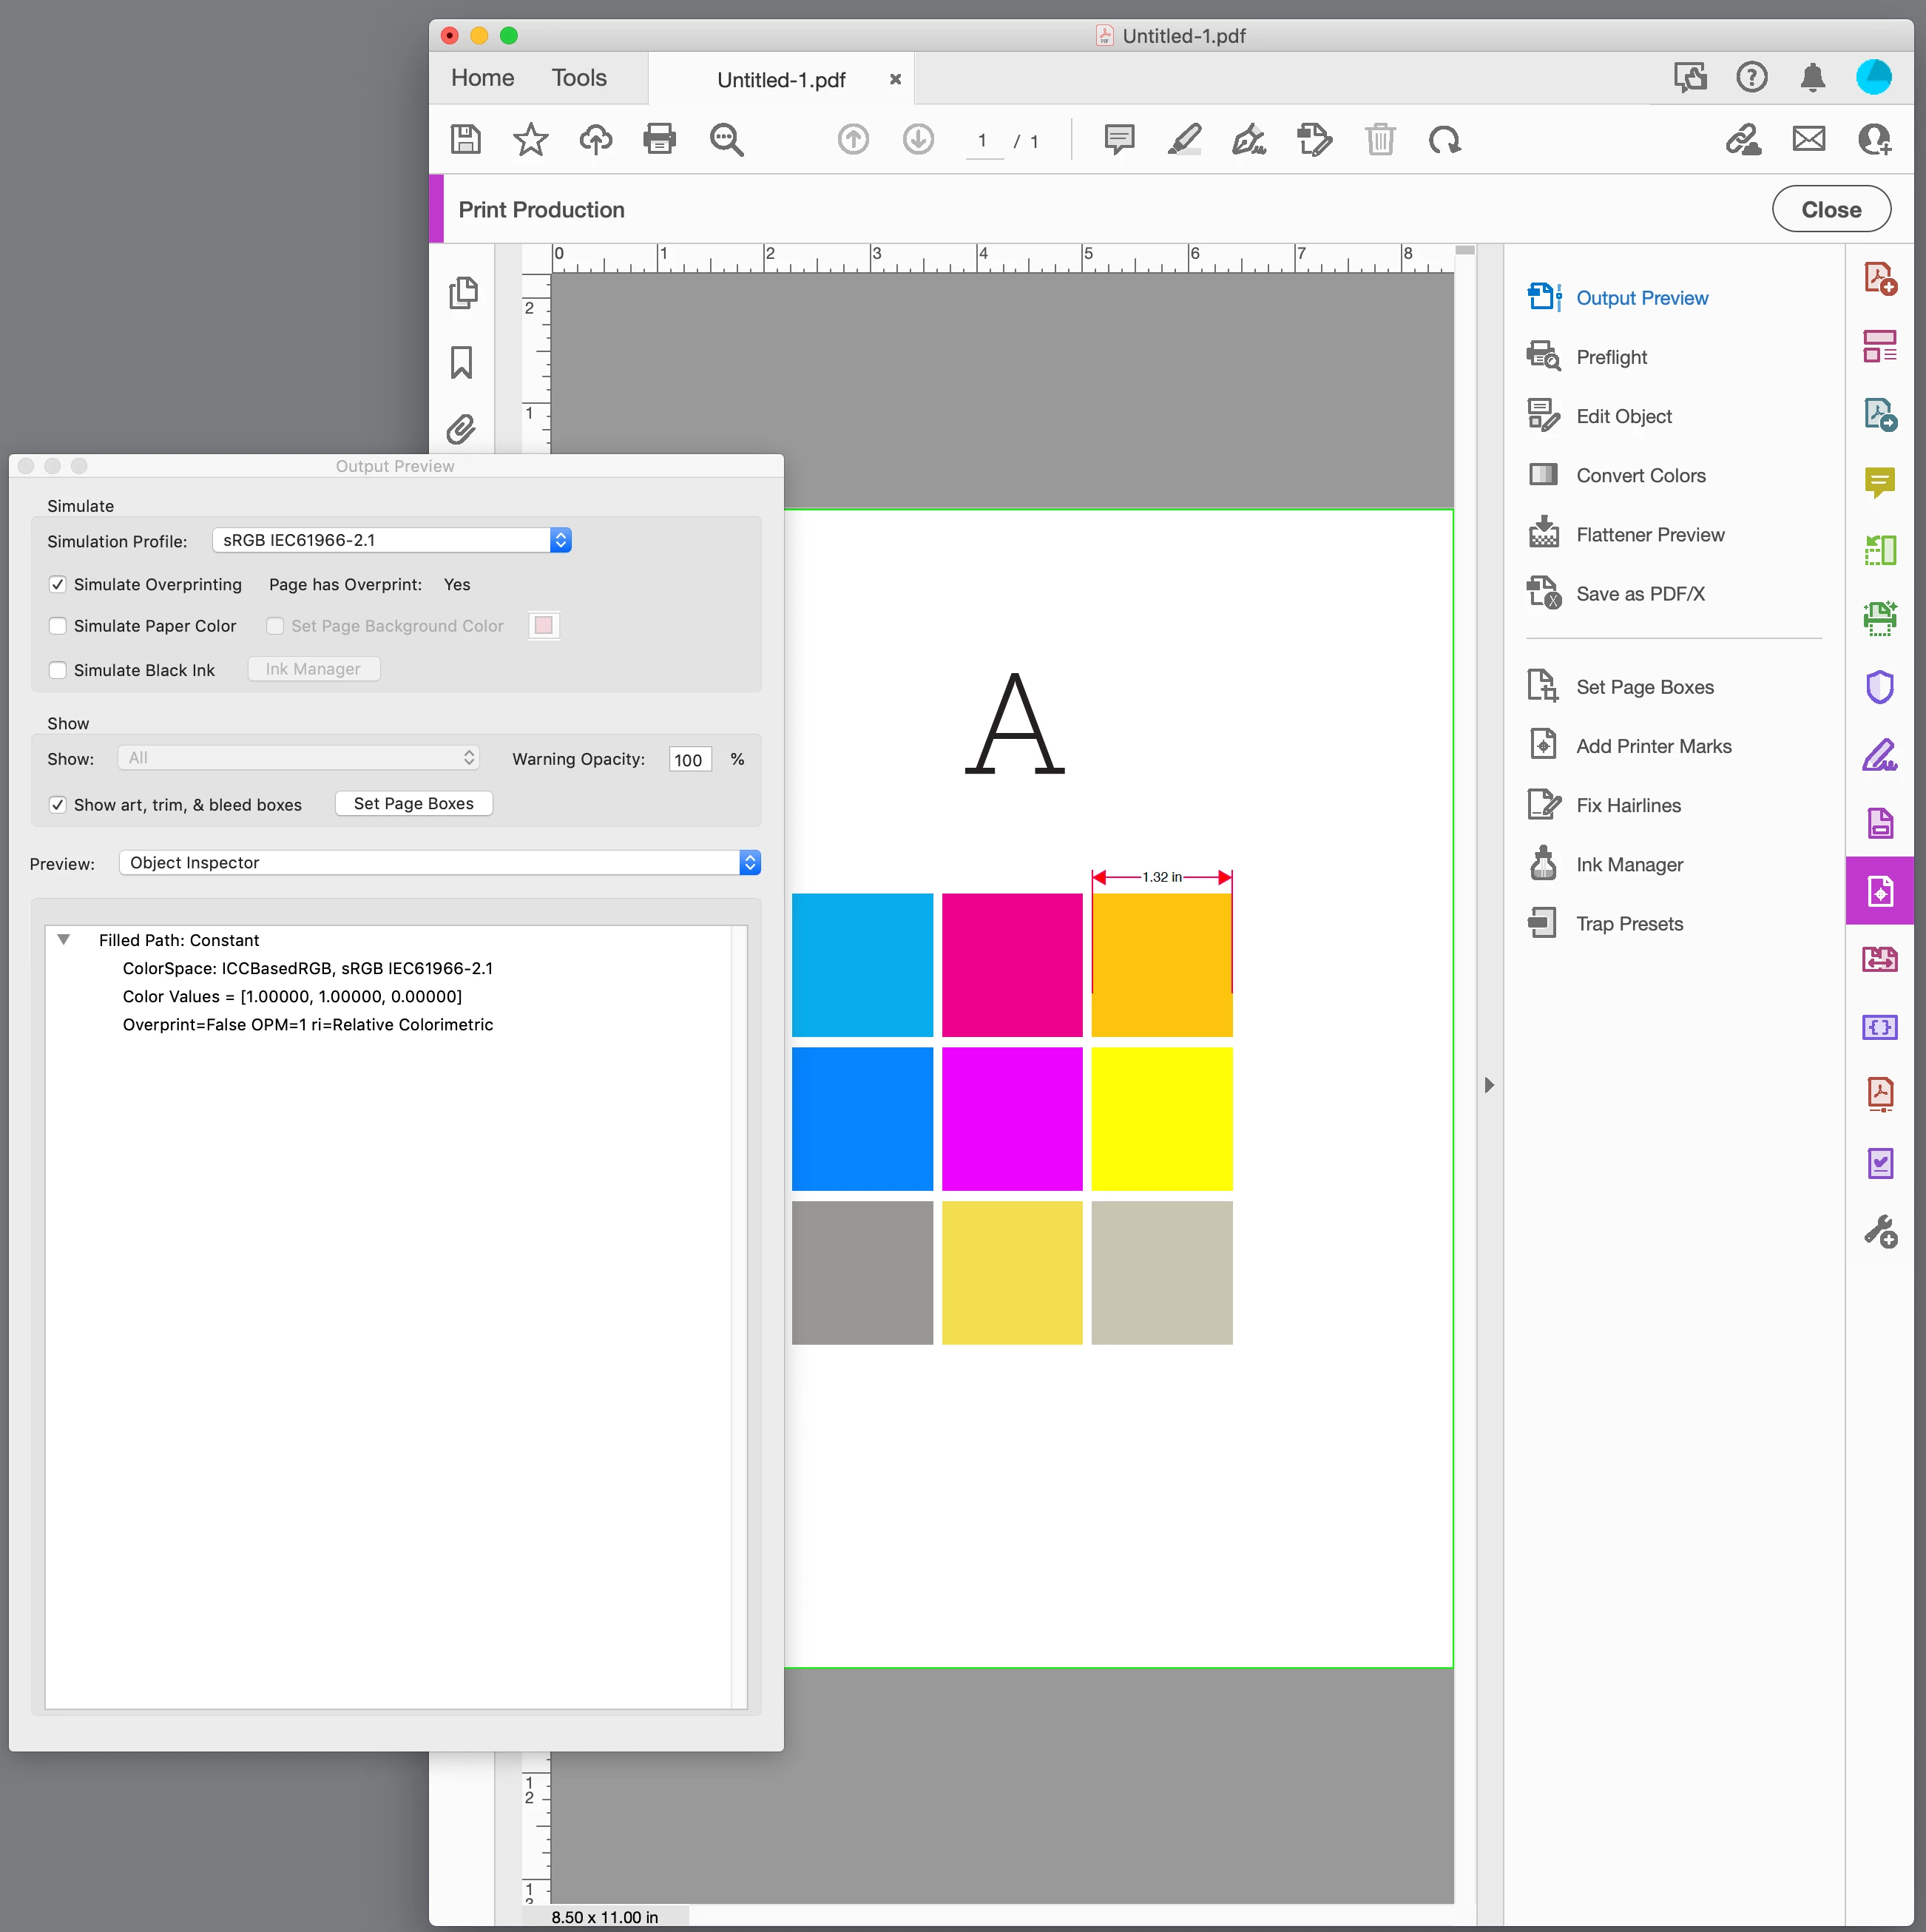Image resolution: width=1926 pixels, height=1932 pixels.
Task: Toggle Show art, trim, & bleed boxes
Action: pos(58,805)
